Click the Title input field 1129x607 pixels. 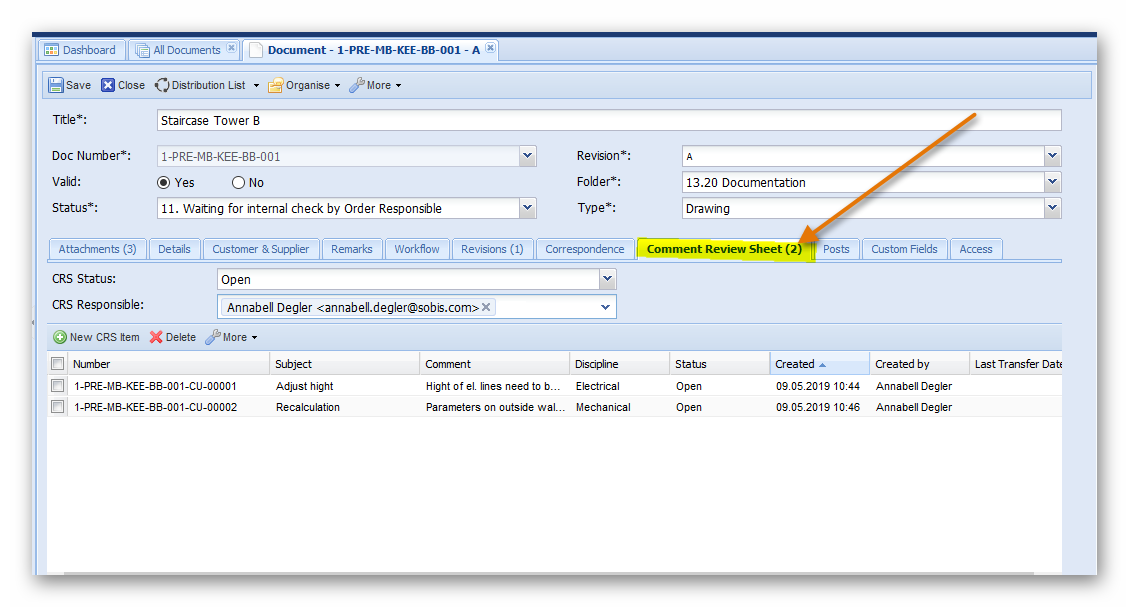pos(608,121)
